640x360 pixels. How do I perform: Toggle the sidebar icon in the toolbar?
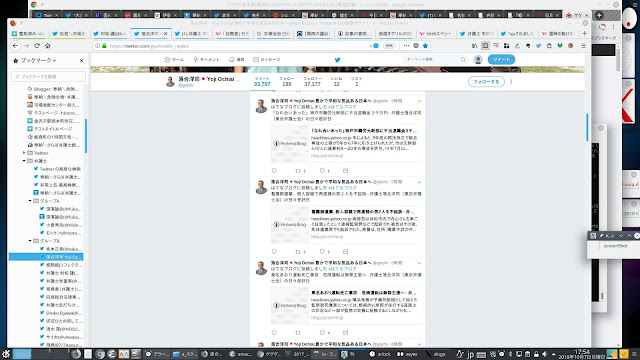tap(485, 46)
